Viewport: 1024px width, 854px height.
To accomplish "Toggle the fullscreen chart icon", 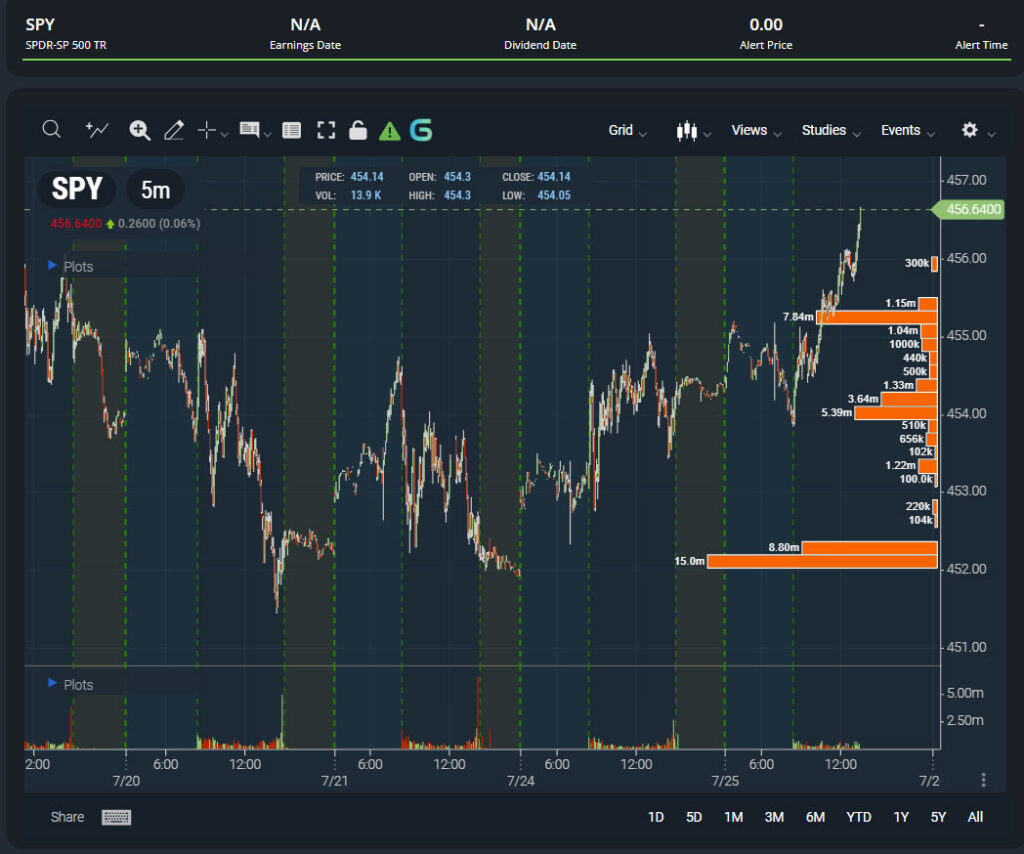I will click(x=325, y=130).
